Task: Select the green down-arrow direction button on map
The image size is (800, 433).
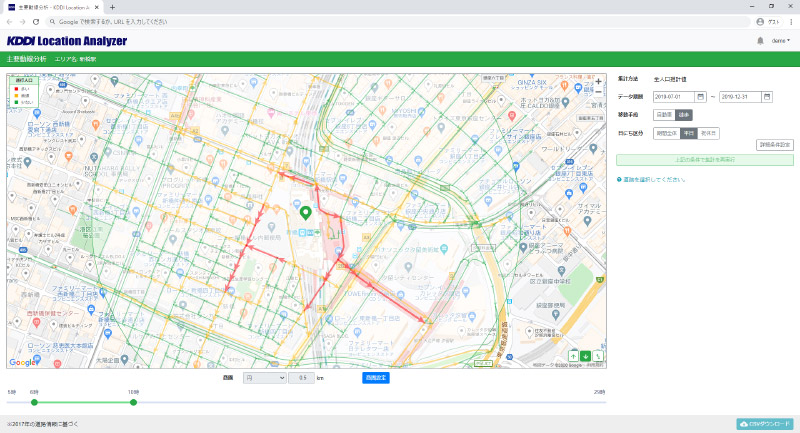Action: click(586, 356)
